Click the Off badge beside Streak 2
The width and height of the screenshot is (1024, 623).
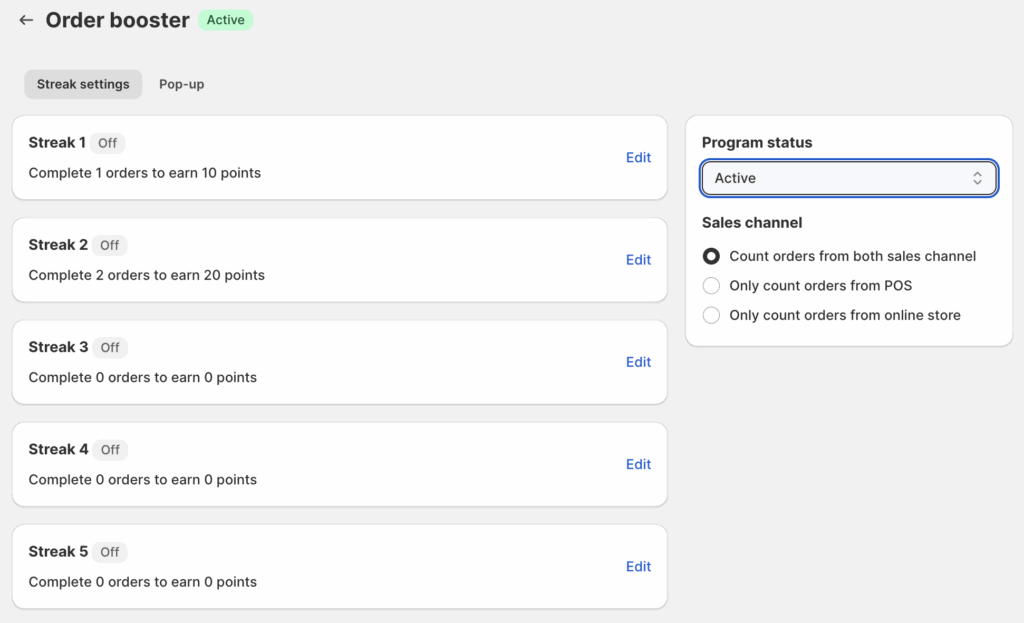109,245
